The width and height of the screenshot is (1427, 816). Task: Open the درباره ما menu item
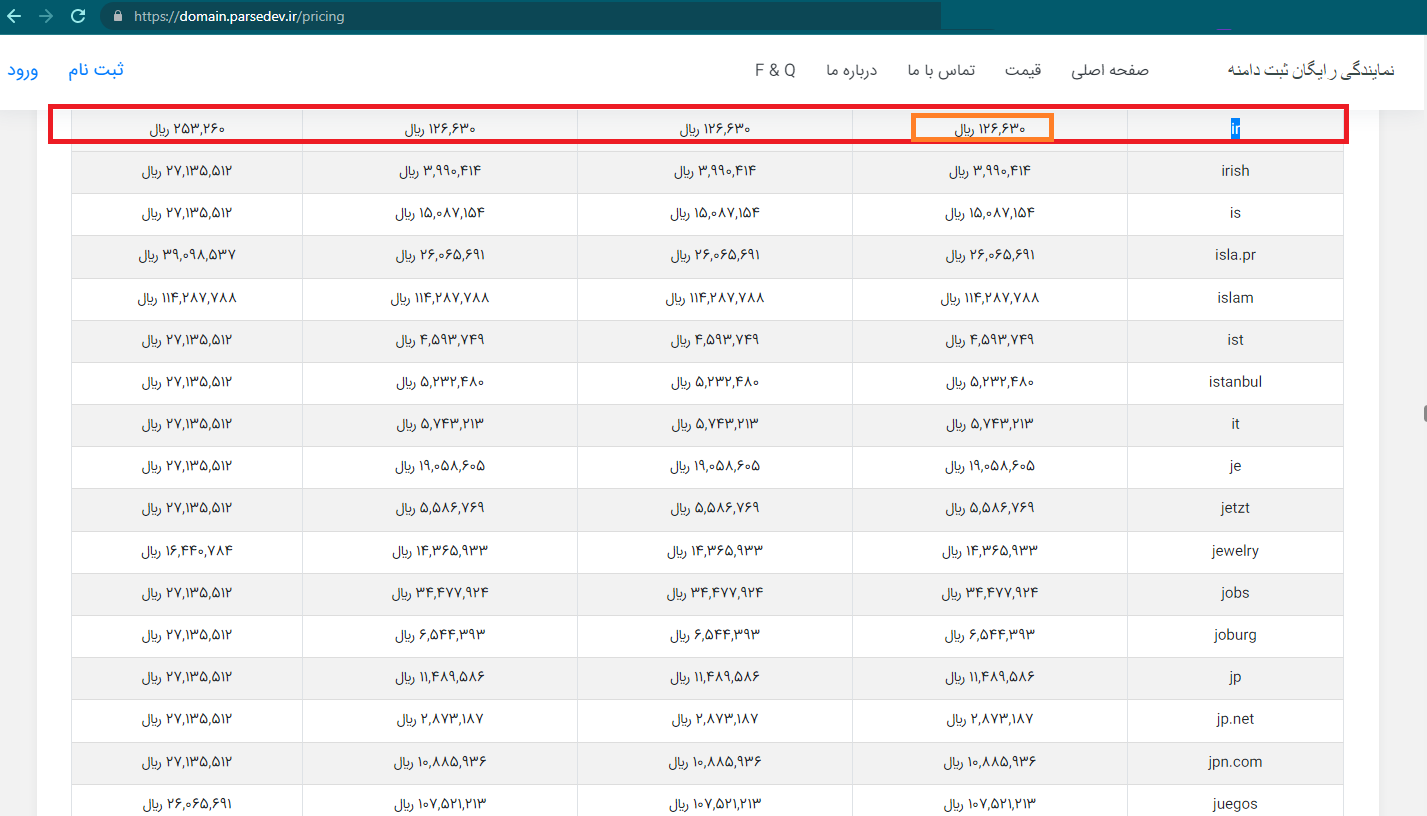[851, 70]
